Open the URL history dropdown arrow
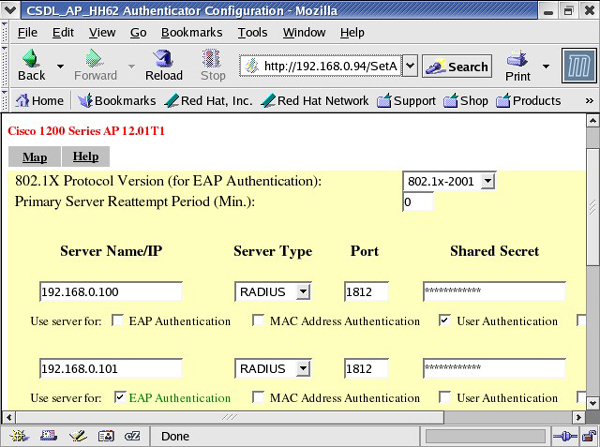 (409, 66)
